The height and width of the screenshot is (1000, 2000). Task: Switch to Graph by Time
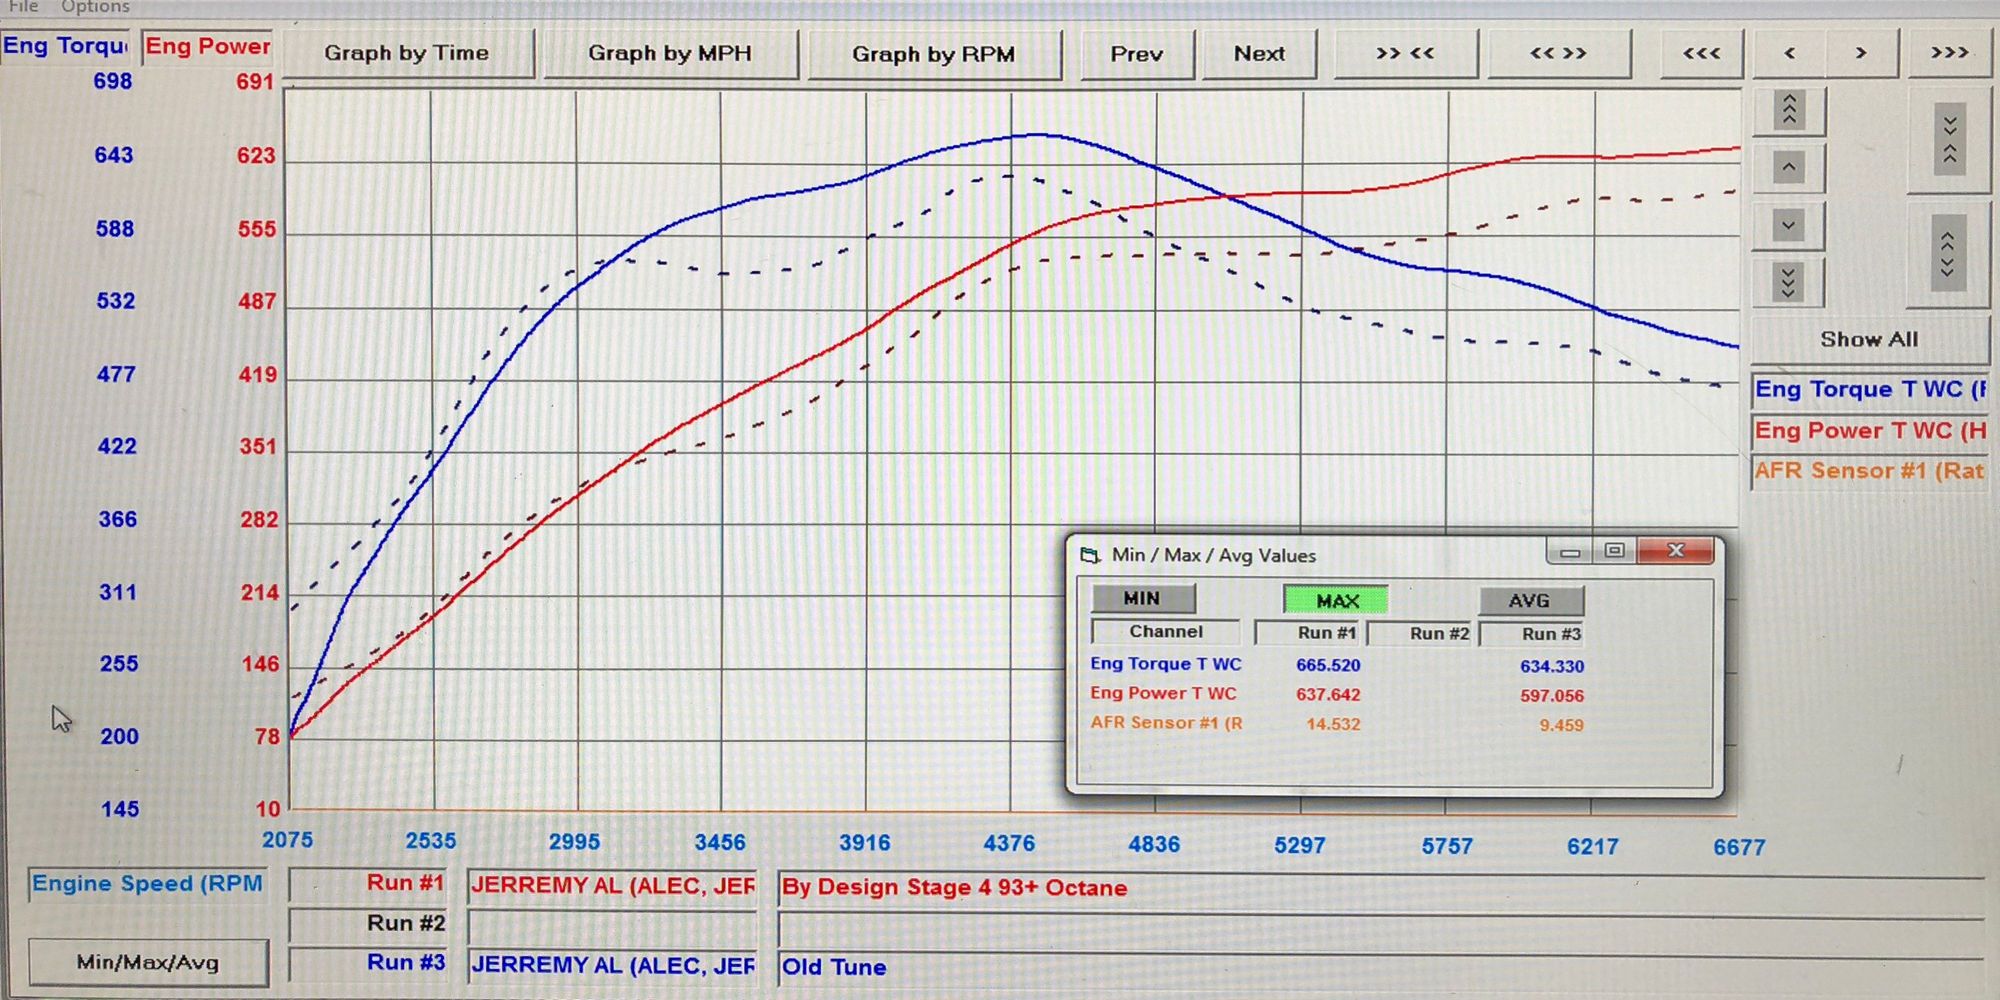point(407,54)
